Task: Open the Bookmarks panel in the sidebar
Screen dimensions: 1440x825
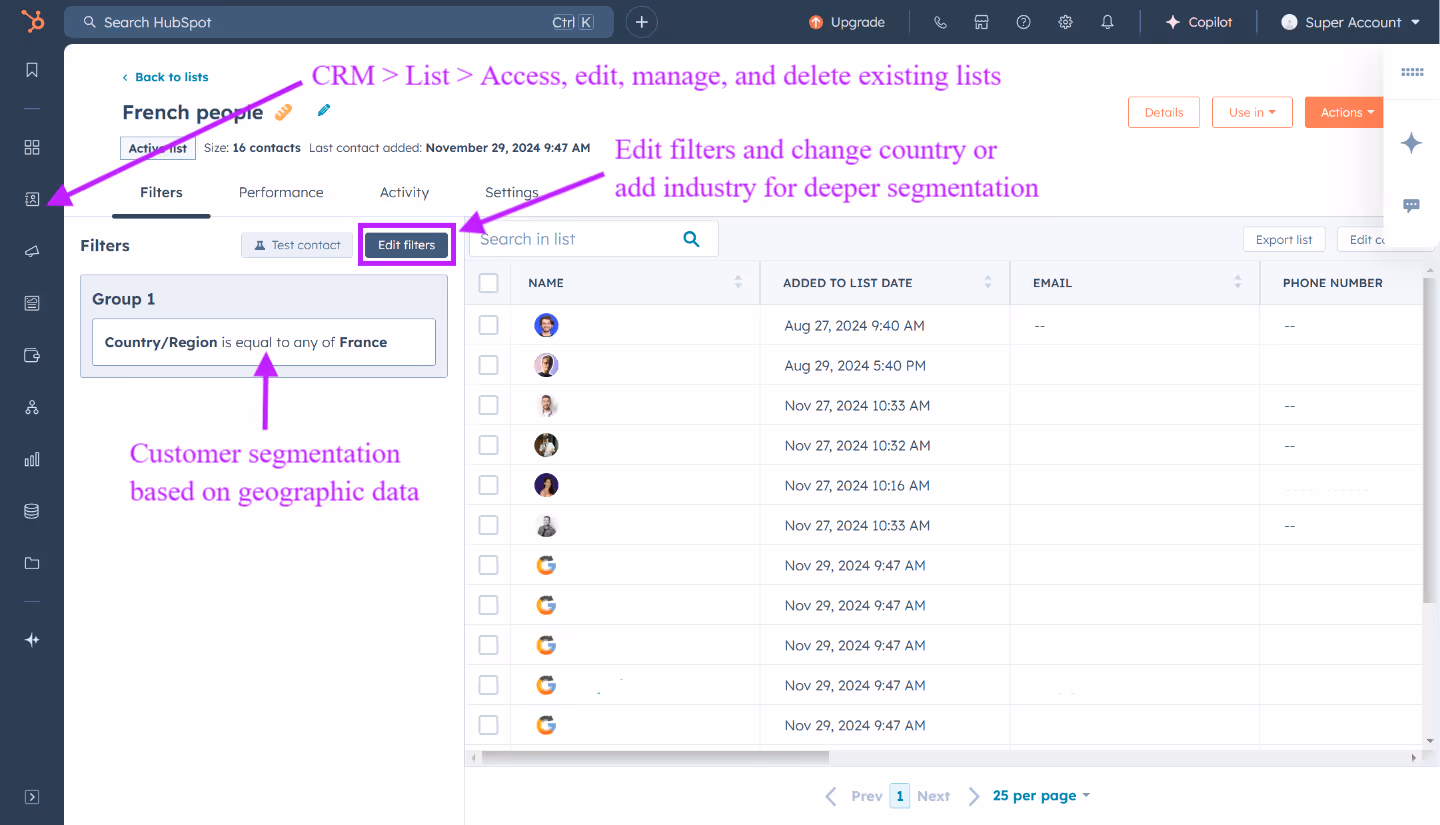Action: click(31, 70)
